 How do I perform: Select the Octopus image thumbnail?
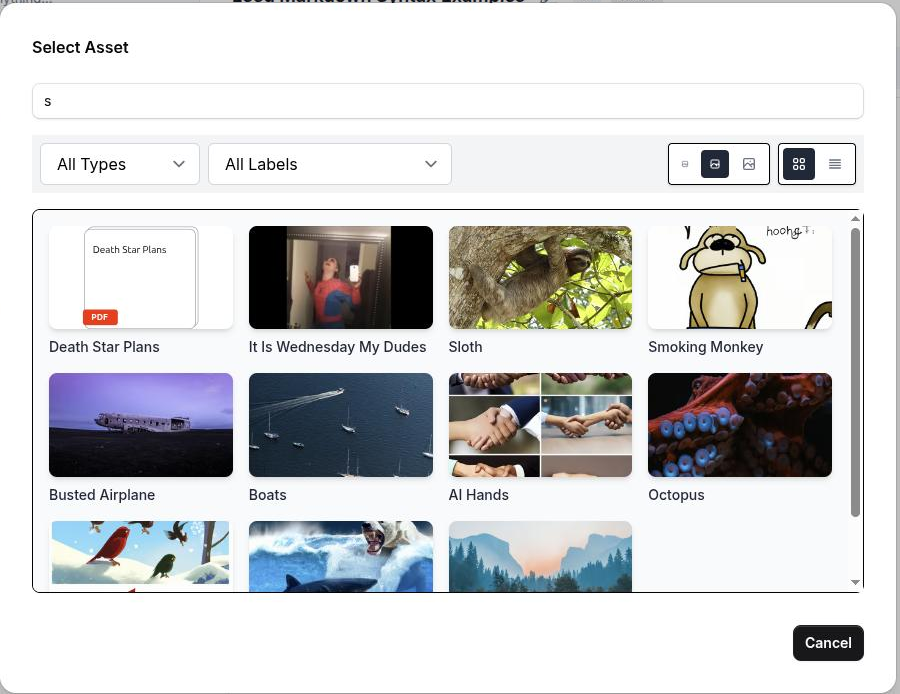click(740, 425)
